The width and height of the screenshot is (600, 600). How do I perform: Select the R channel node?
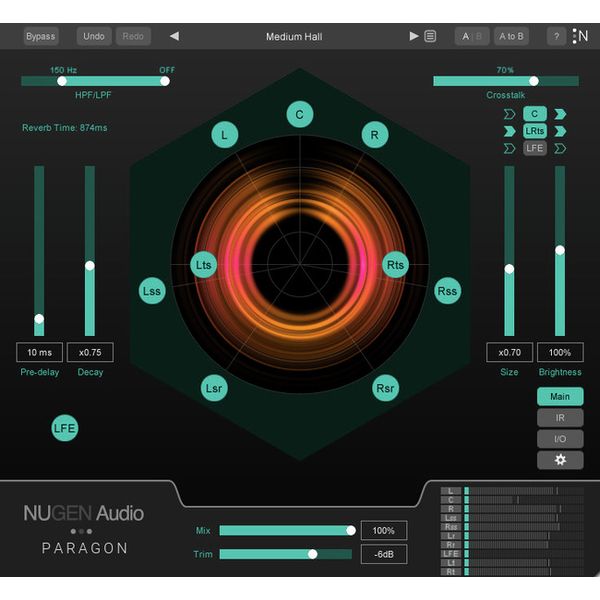point(375,135)
